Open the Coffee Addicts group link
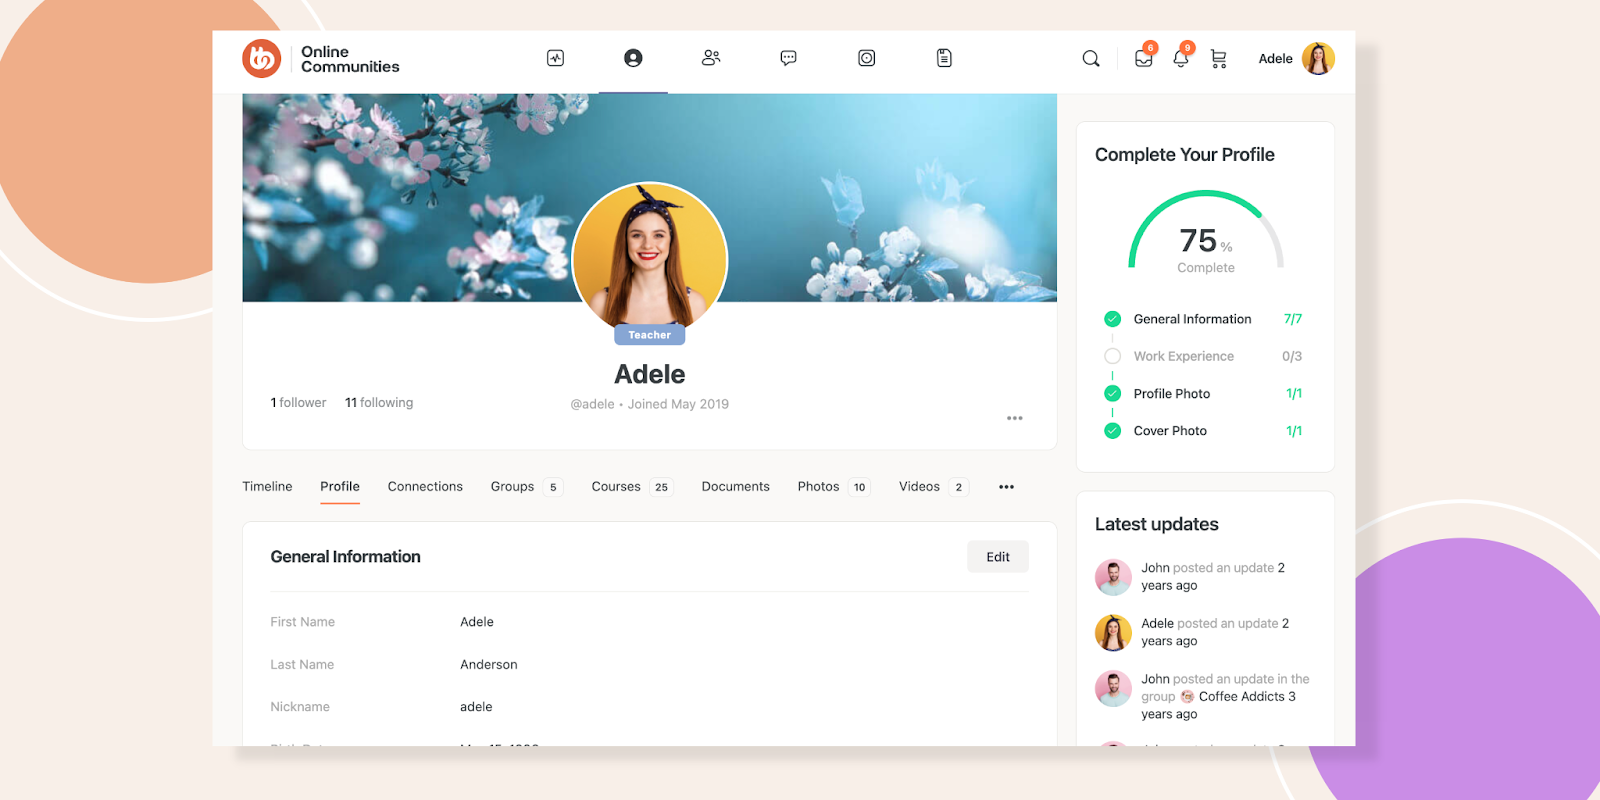Viewport: 1600px width, 800px height. (1241, 697)
